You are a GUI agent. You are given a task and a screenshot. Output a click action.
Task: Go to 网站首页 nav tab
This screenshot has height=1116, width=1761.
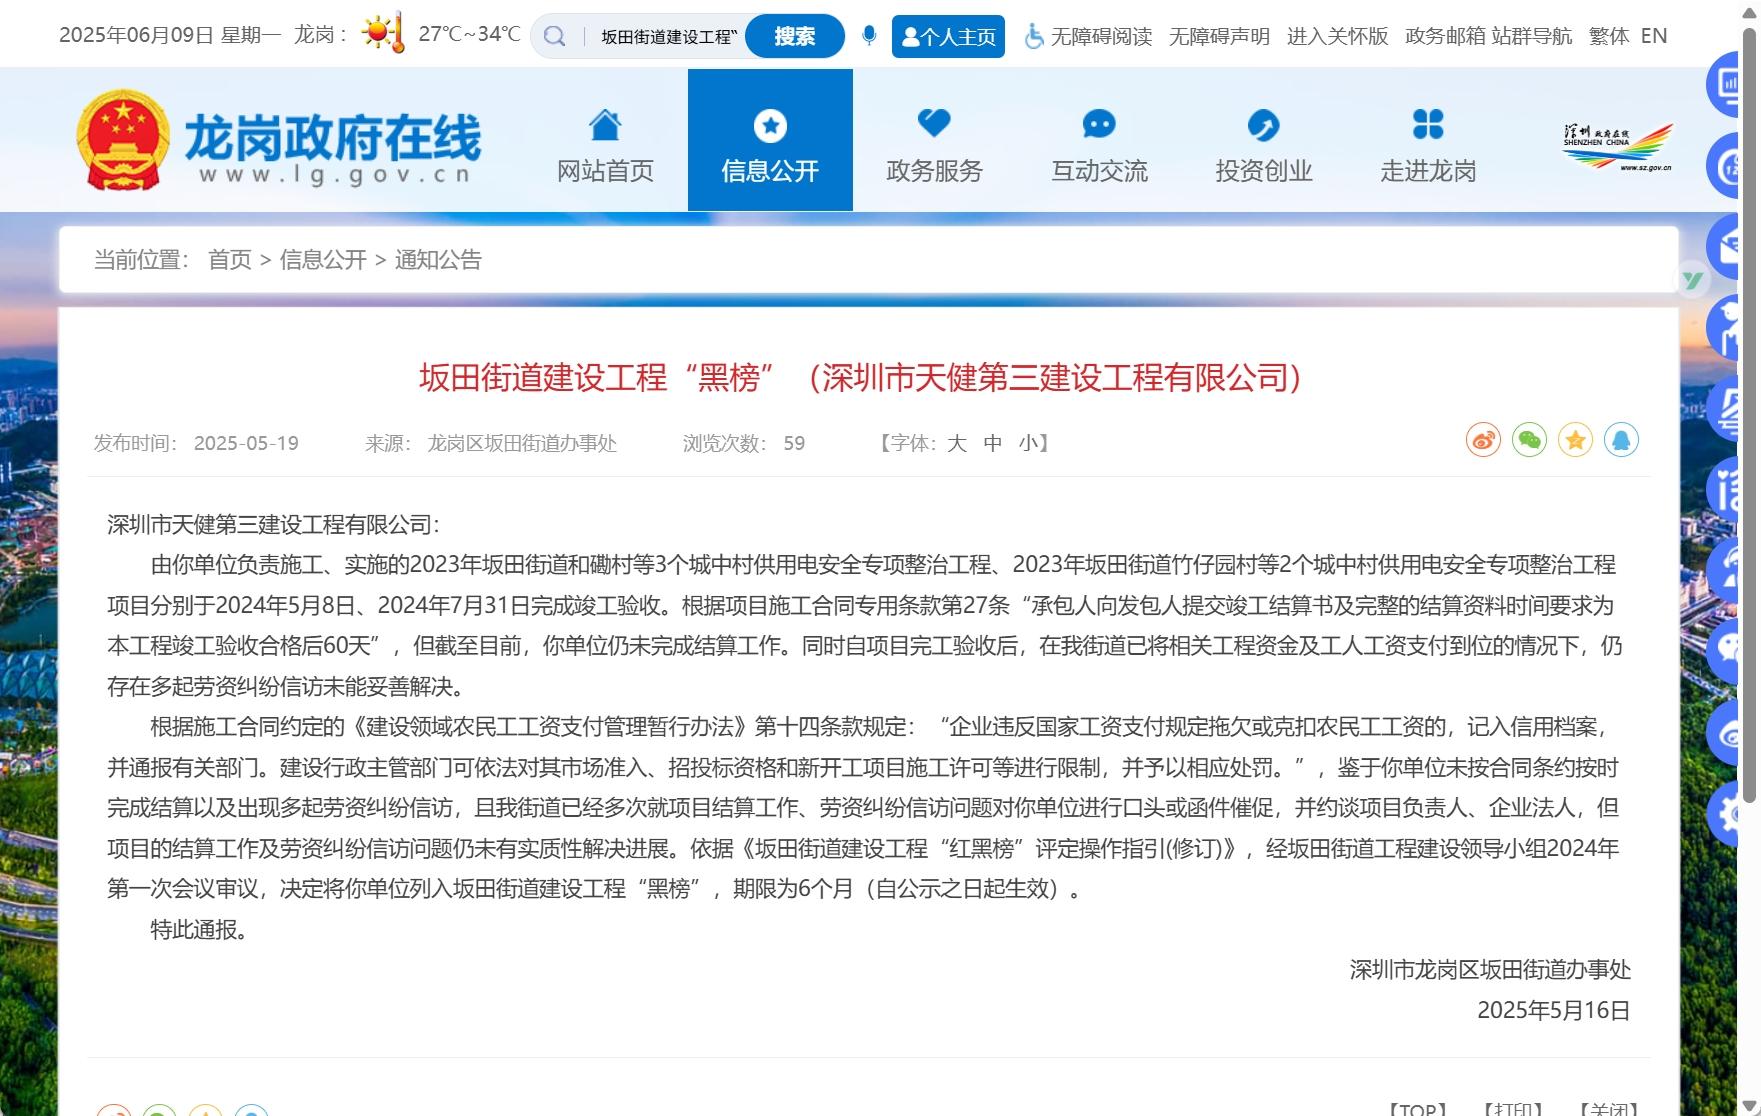click(605, 140)
